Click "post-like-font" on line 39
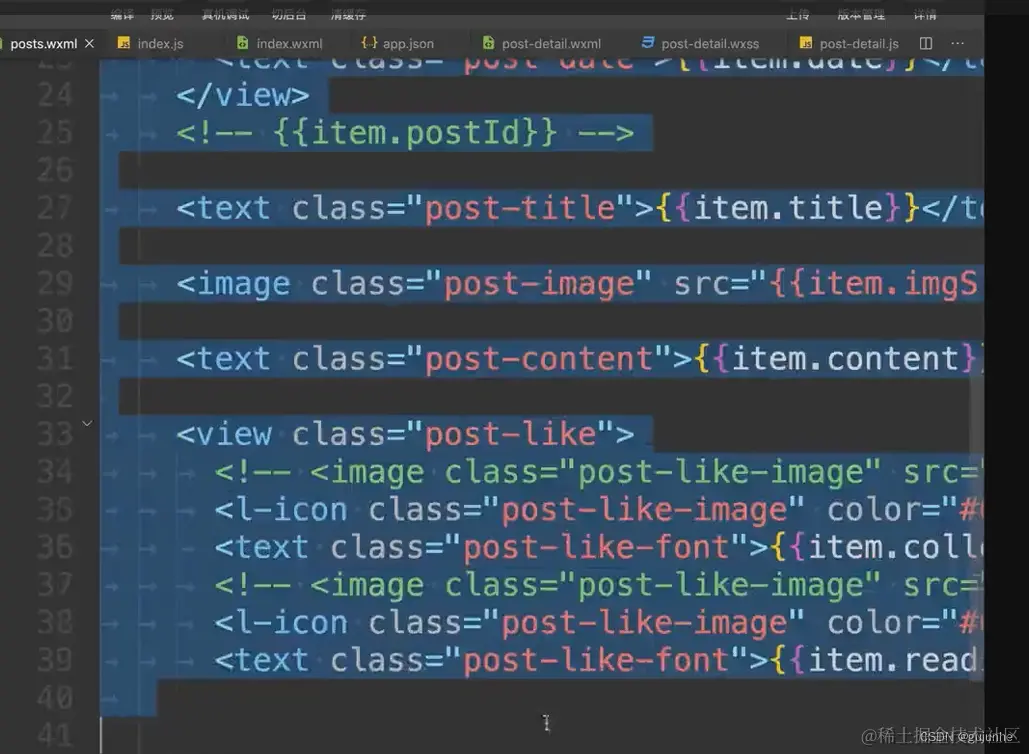 click(597, 661)
